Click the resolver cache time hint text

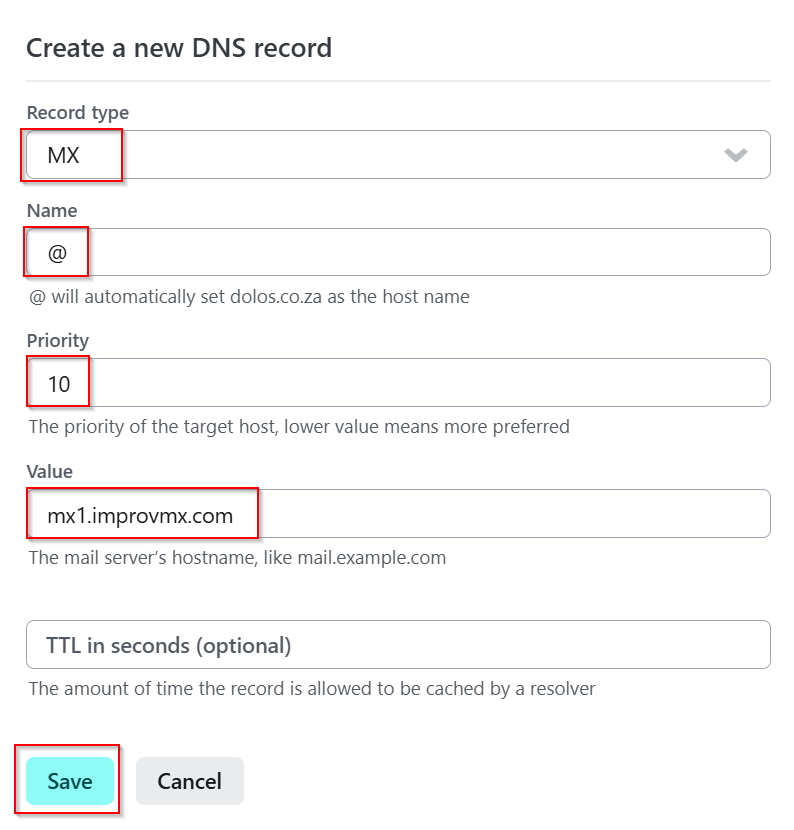(x=312, y=688)
